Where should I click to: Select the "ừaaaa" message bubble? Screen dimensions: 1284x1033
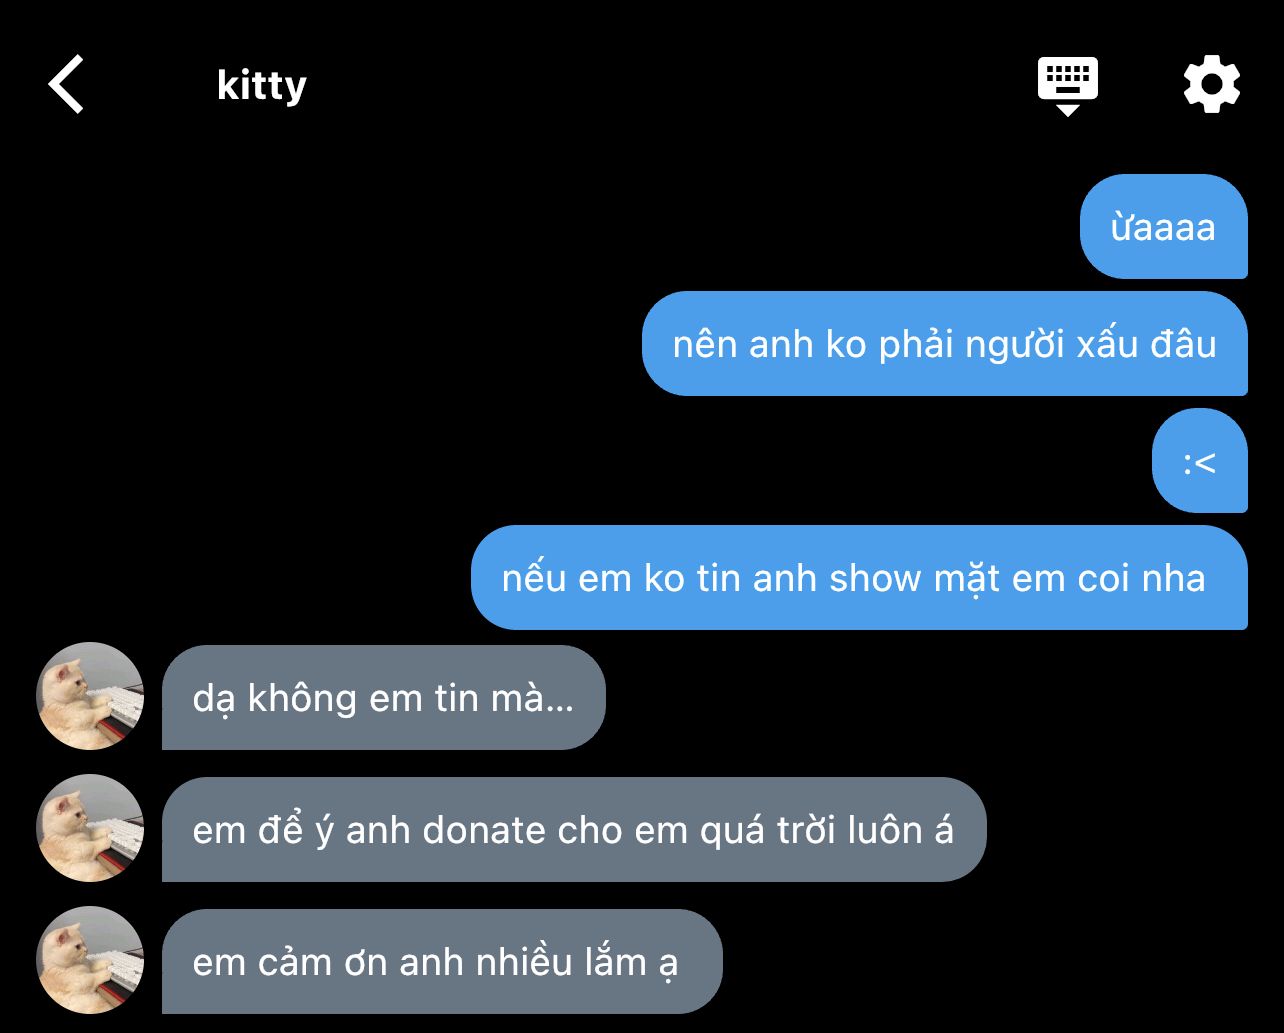pyautogui.click(x=1164, y=227)
